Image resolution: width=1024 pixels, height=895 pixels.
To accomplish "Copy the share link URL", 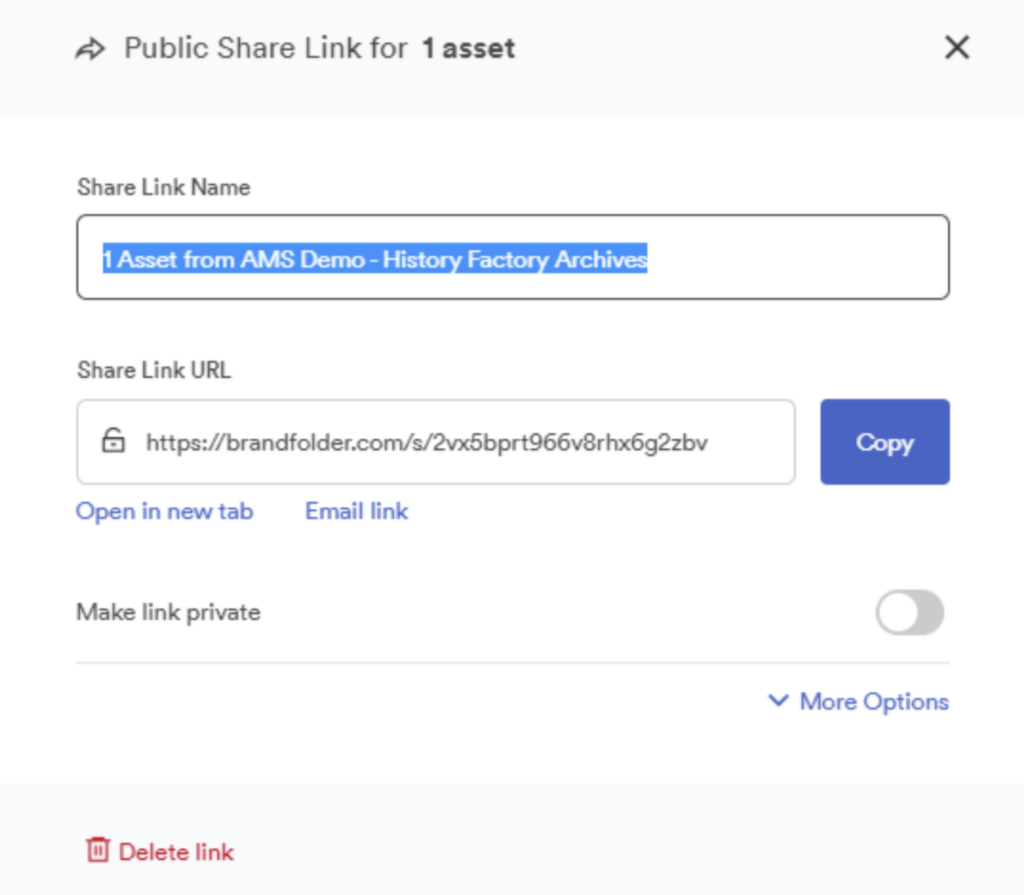I will (x=885, y=442).
